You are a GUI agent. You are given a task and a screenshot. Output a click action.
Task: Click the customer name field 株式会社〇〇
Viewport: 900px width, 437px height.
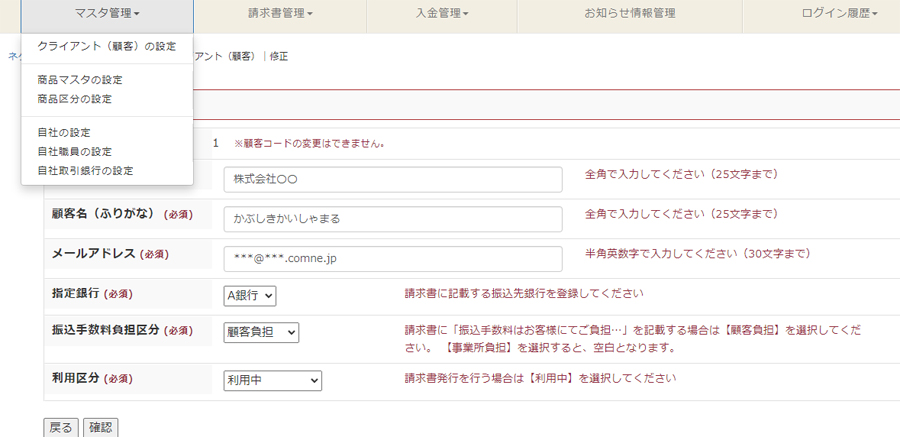[x=392, y=179]
